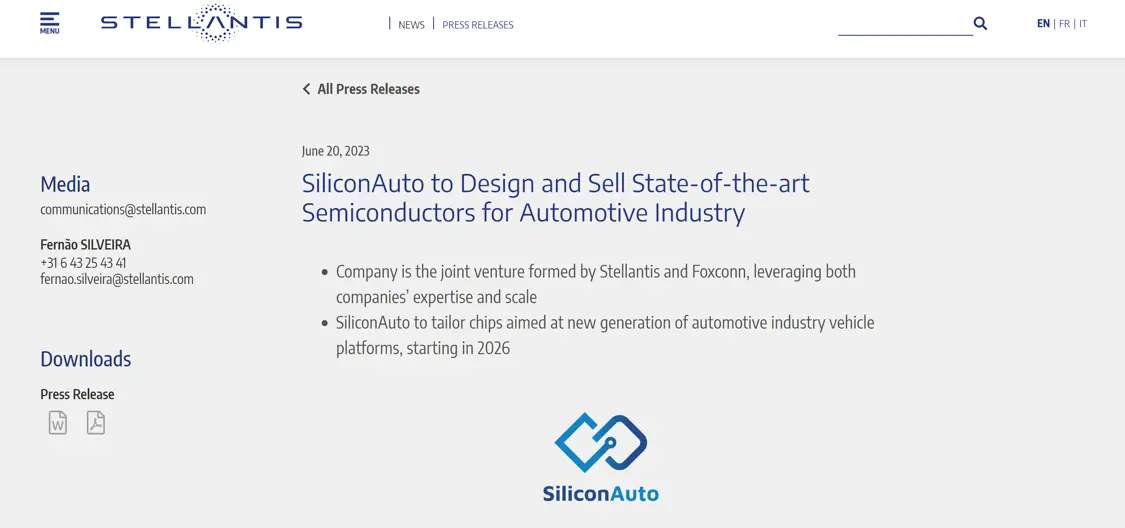Click the Media section heading
Viewport: 1125px width, 528px height.
pos(65,184)
